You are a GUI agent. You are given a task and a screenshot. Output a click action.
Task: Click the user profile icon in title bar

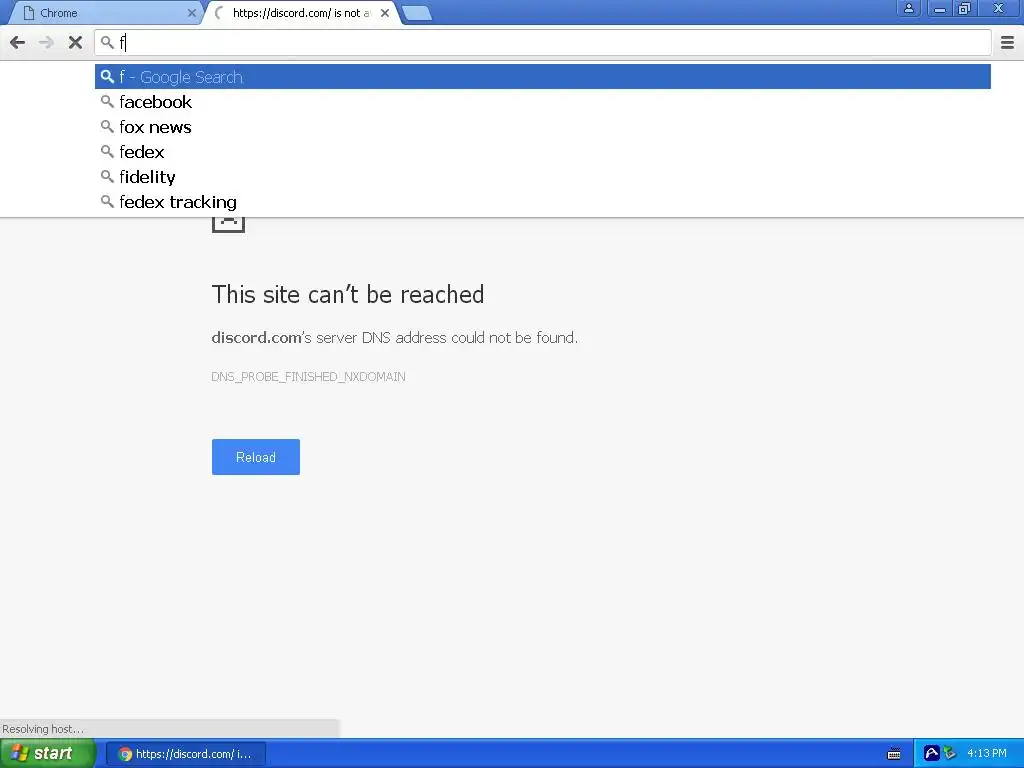(x=908, y=8)
